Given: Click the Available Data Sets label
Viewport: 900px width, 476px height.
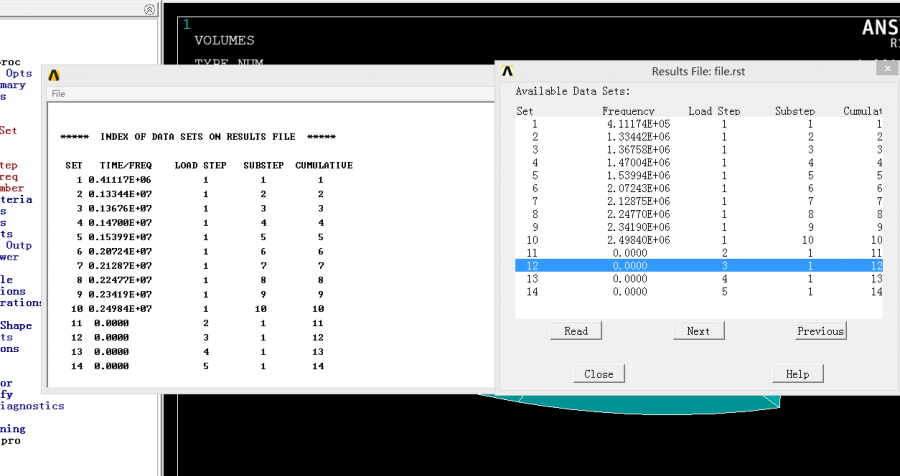Looking at the screenshot, I should pyautogui.click(x=573, y=91).
